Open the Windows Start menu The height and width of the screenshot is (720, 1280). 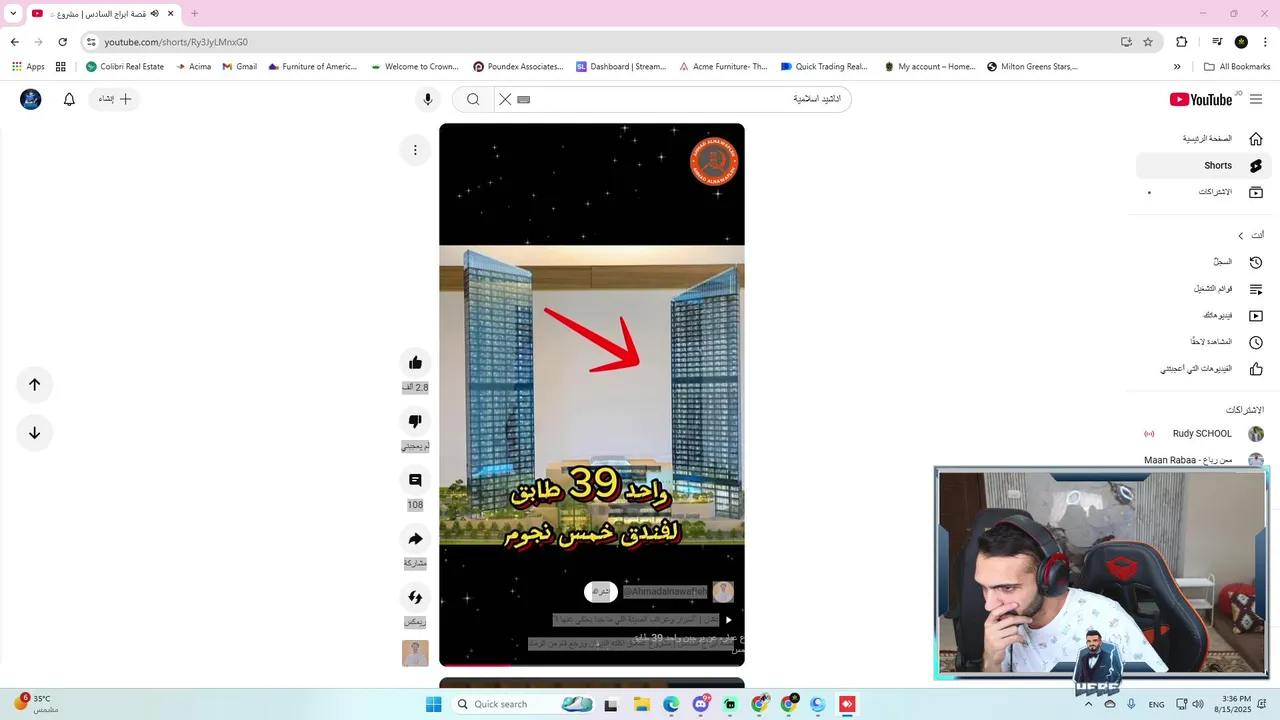tap(433, 704)
